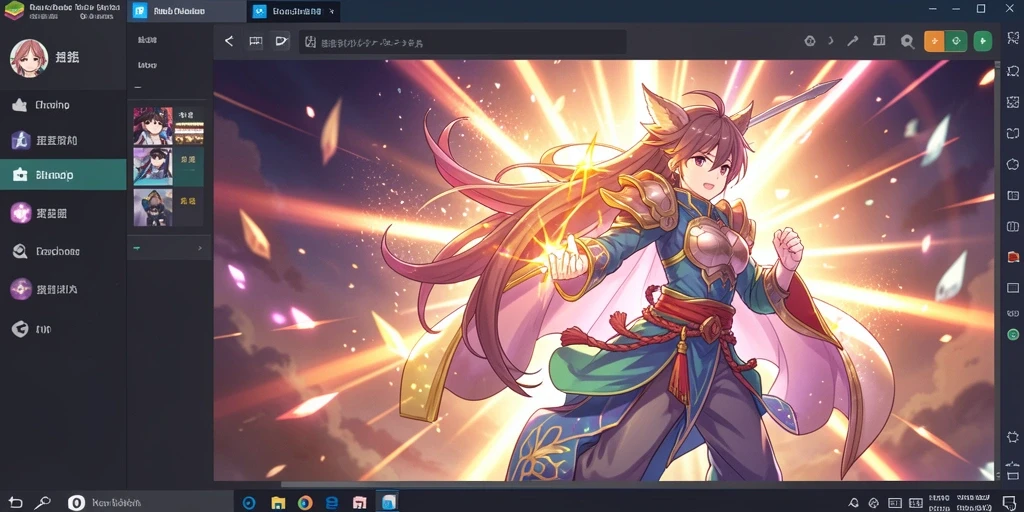This screenshot has height=512, width=1024.
Task: Click the small chevron icon in top toolbar
Action: pos(830,41)
